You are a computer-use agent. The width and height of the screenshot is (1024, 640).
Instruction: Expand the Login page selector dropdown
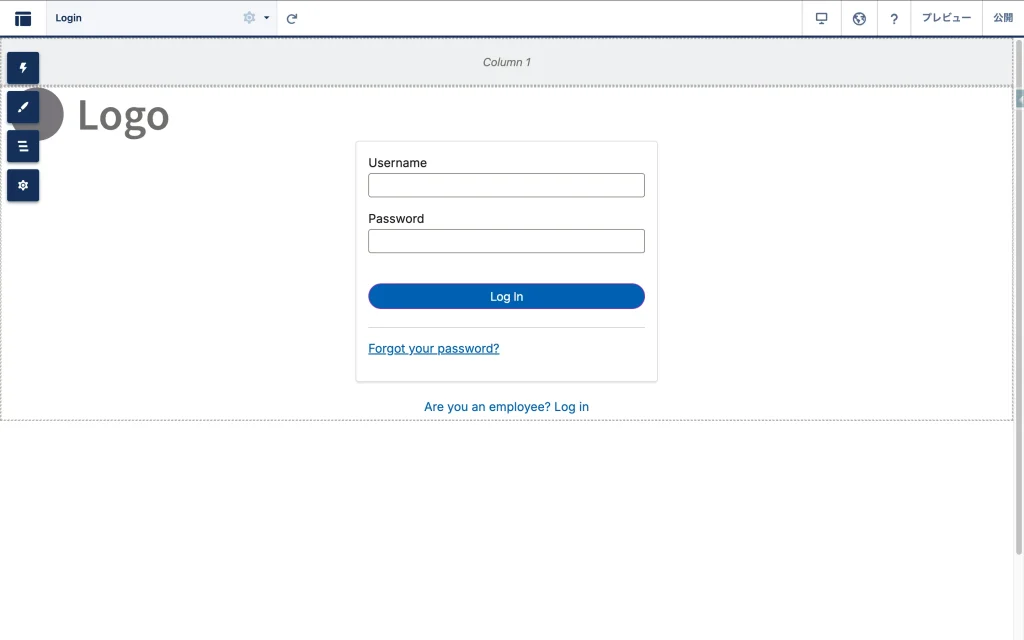pos(140,18)
